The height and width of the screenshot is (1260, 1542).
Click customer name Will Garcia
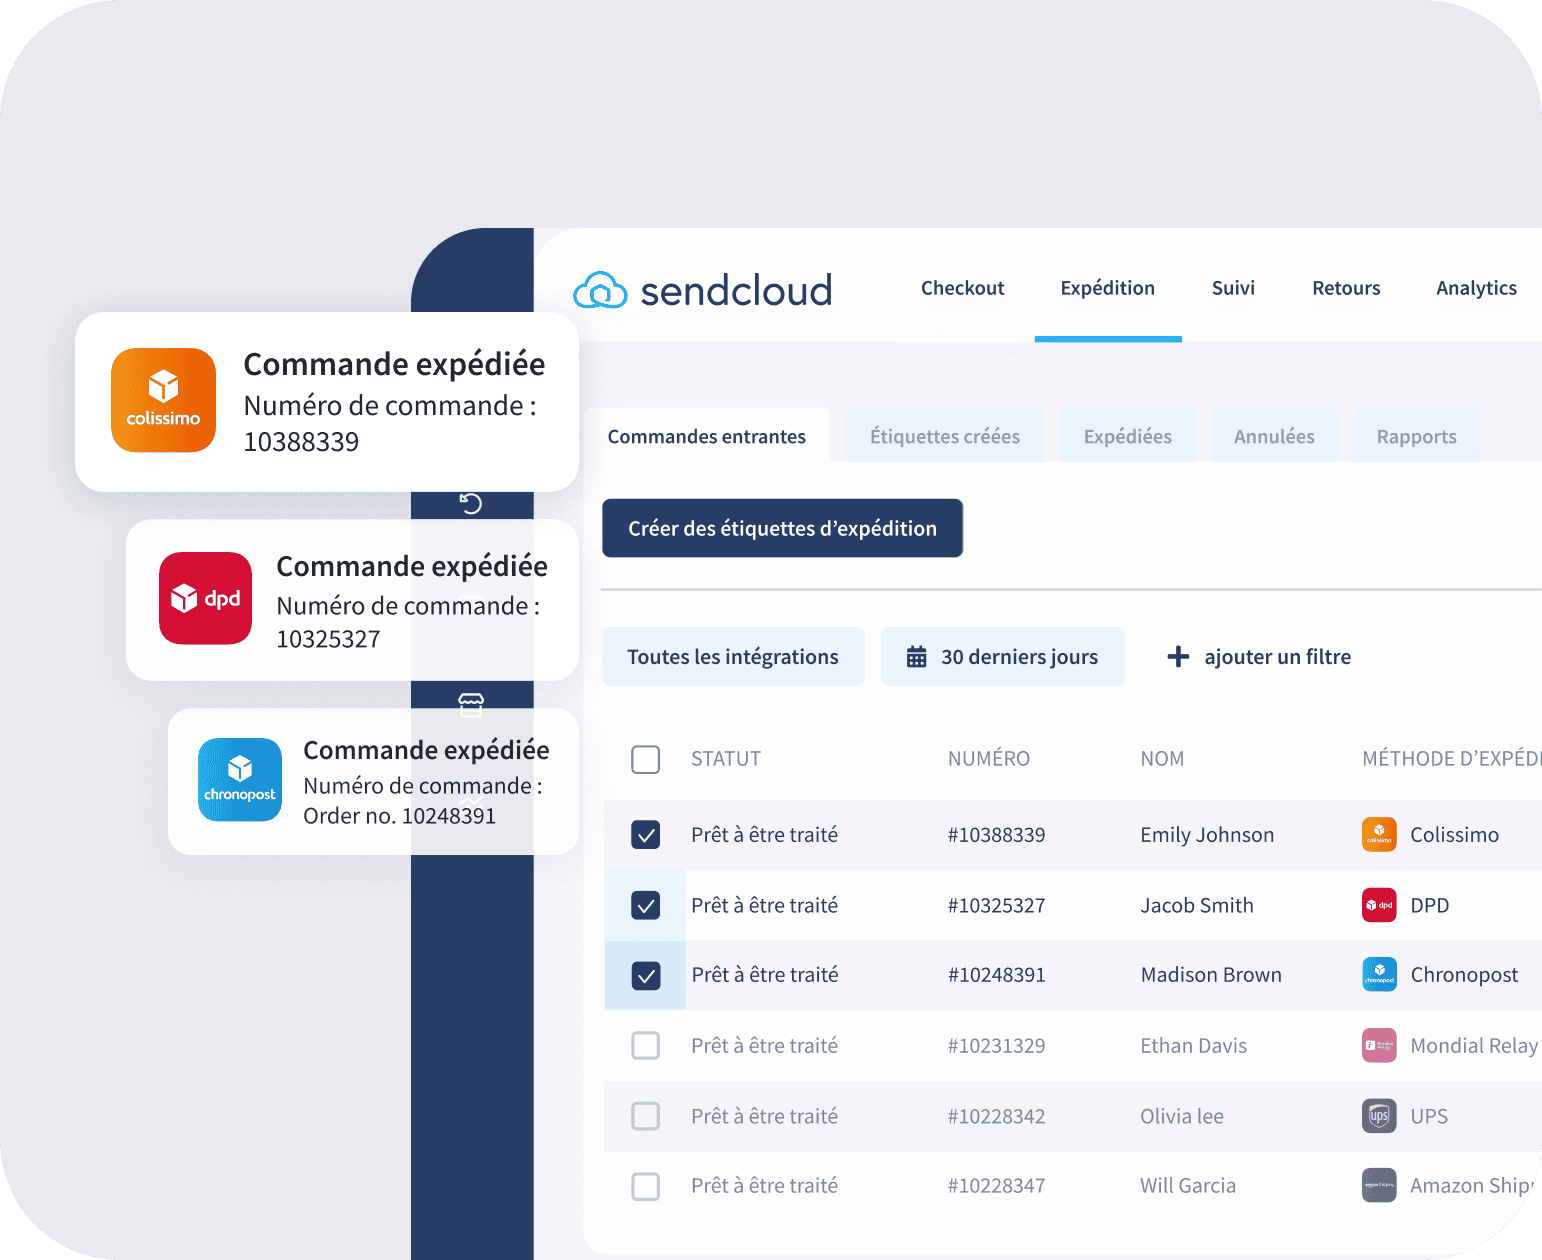click(x=1188, y=1186)
